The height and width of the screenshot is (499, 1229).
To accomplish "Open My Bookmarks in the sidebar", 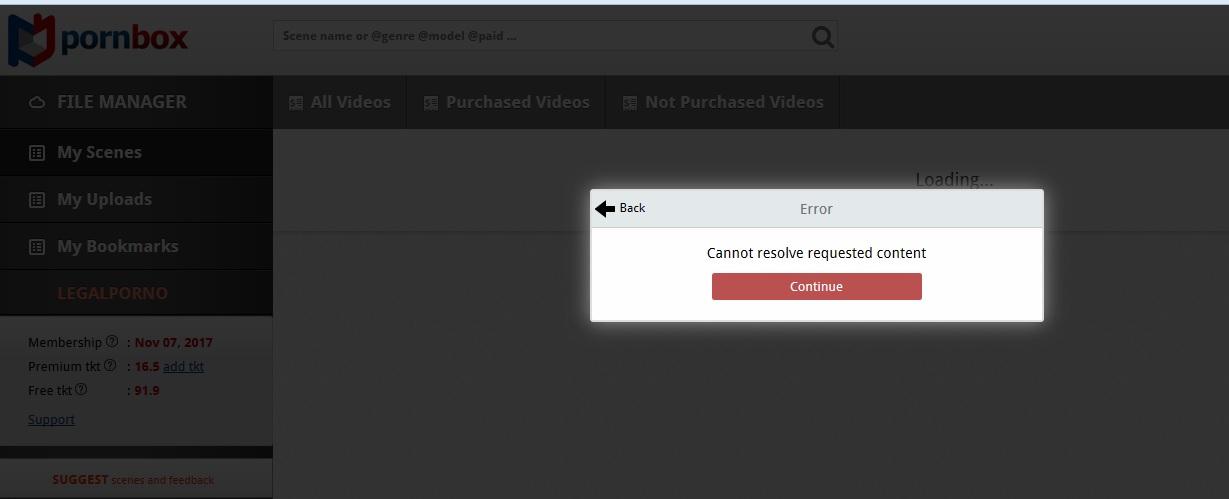I will point(117,247).
